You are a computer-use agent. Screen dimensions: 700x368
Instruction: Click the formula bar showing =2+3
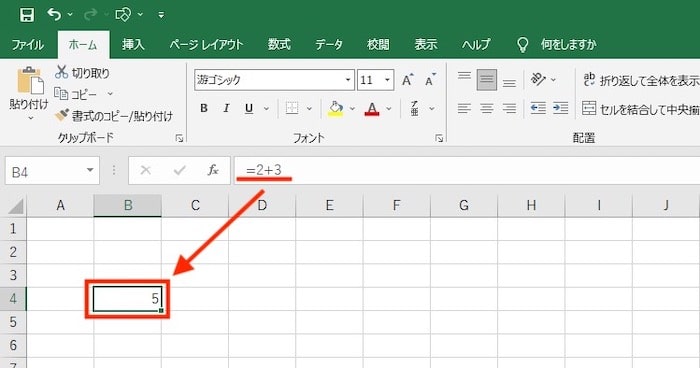click(x=467, y=170)
